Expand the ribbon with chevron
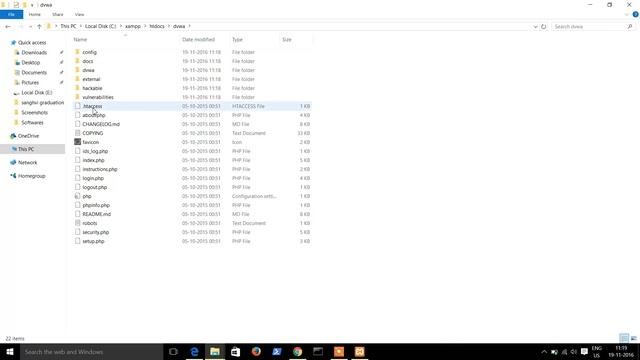Screen dimensions: 640x360 627,15
